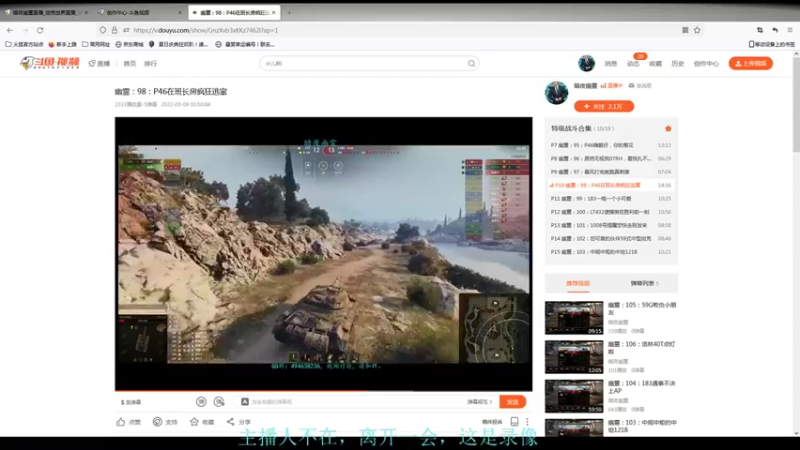Click the 发消息 send message link
This screenshot has height=450, width=800.
tap(640, 86)
